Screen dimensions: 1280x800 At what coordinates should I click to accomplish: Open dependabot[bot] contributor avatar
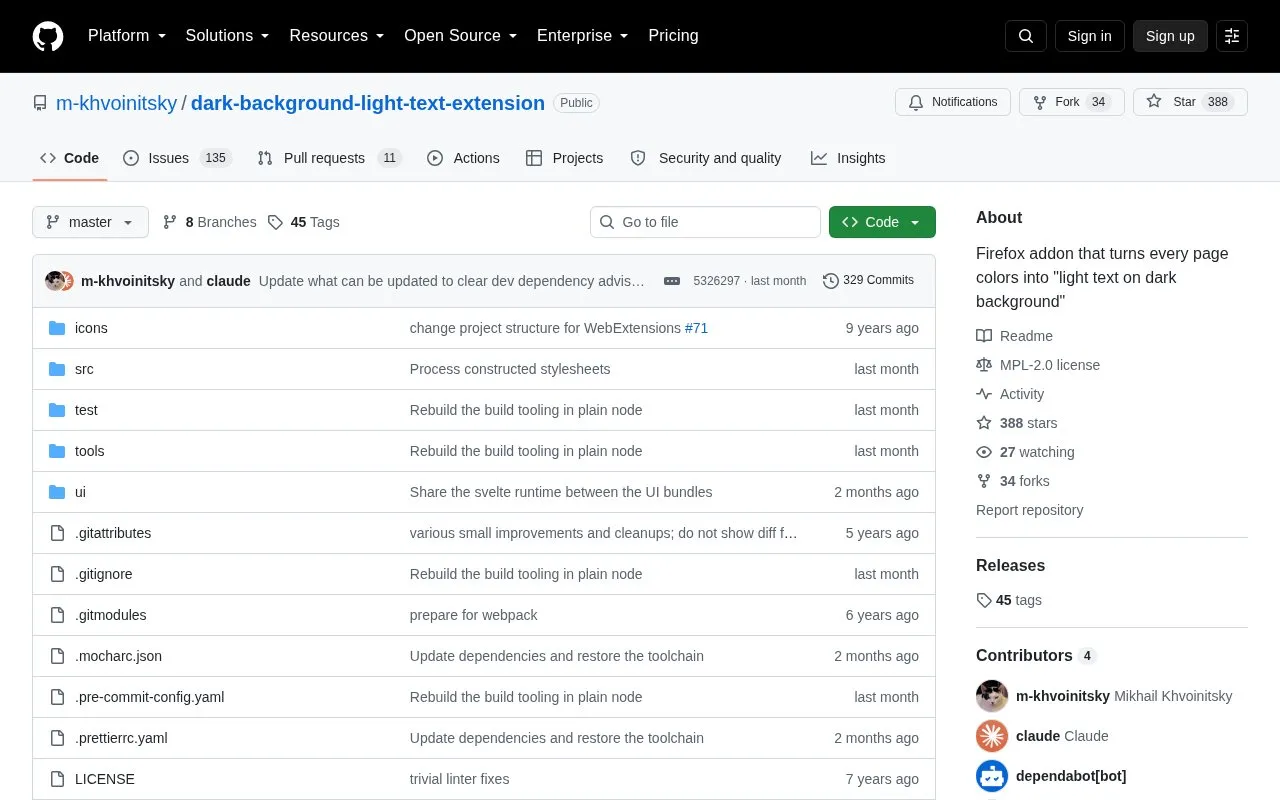click(992, 776)
